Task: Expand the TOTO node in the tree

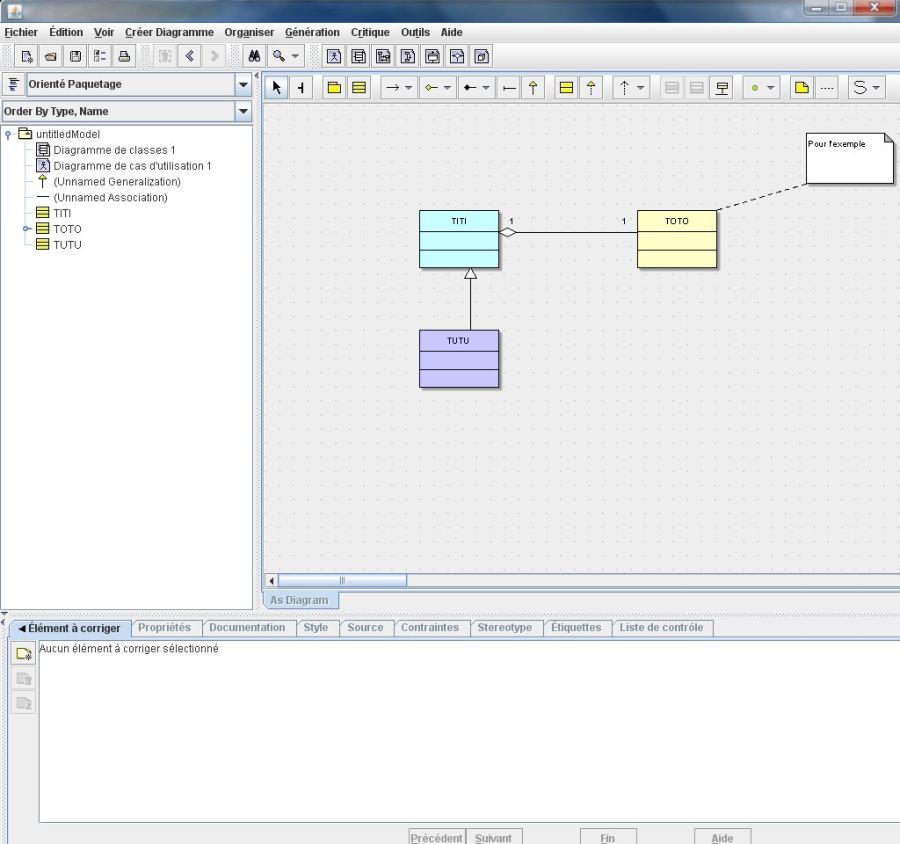Action: pyautogui.click(x=26, y=229)
